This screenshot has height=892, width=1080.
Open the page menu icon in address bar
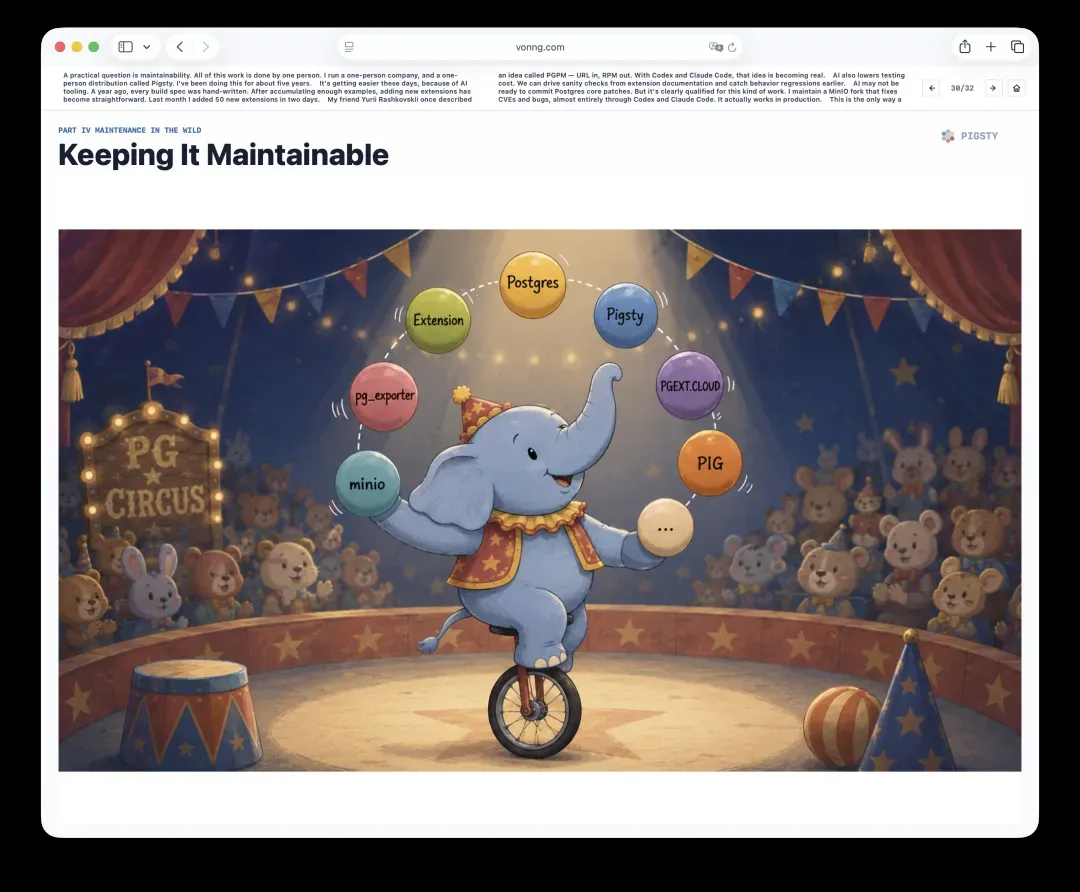click(x=349, y=47)
